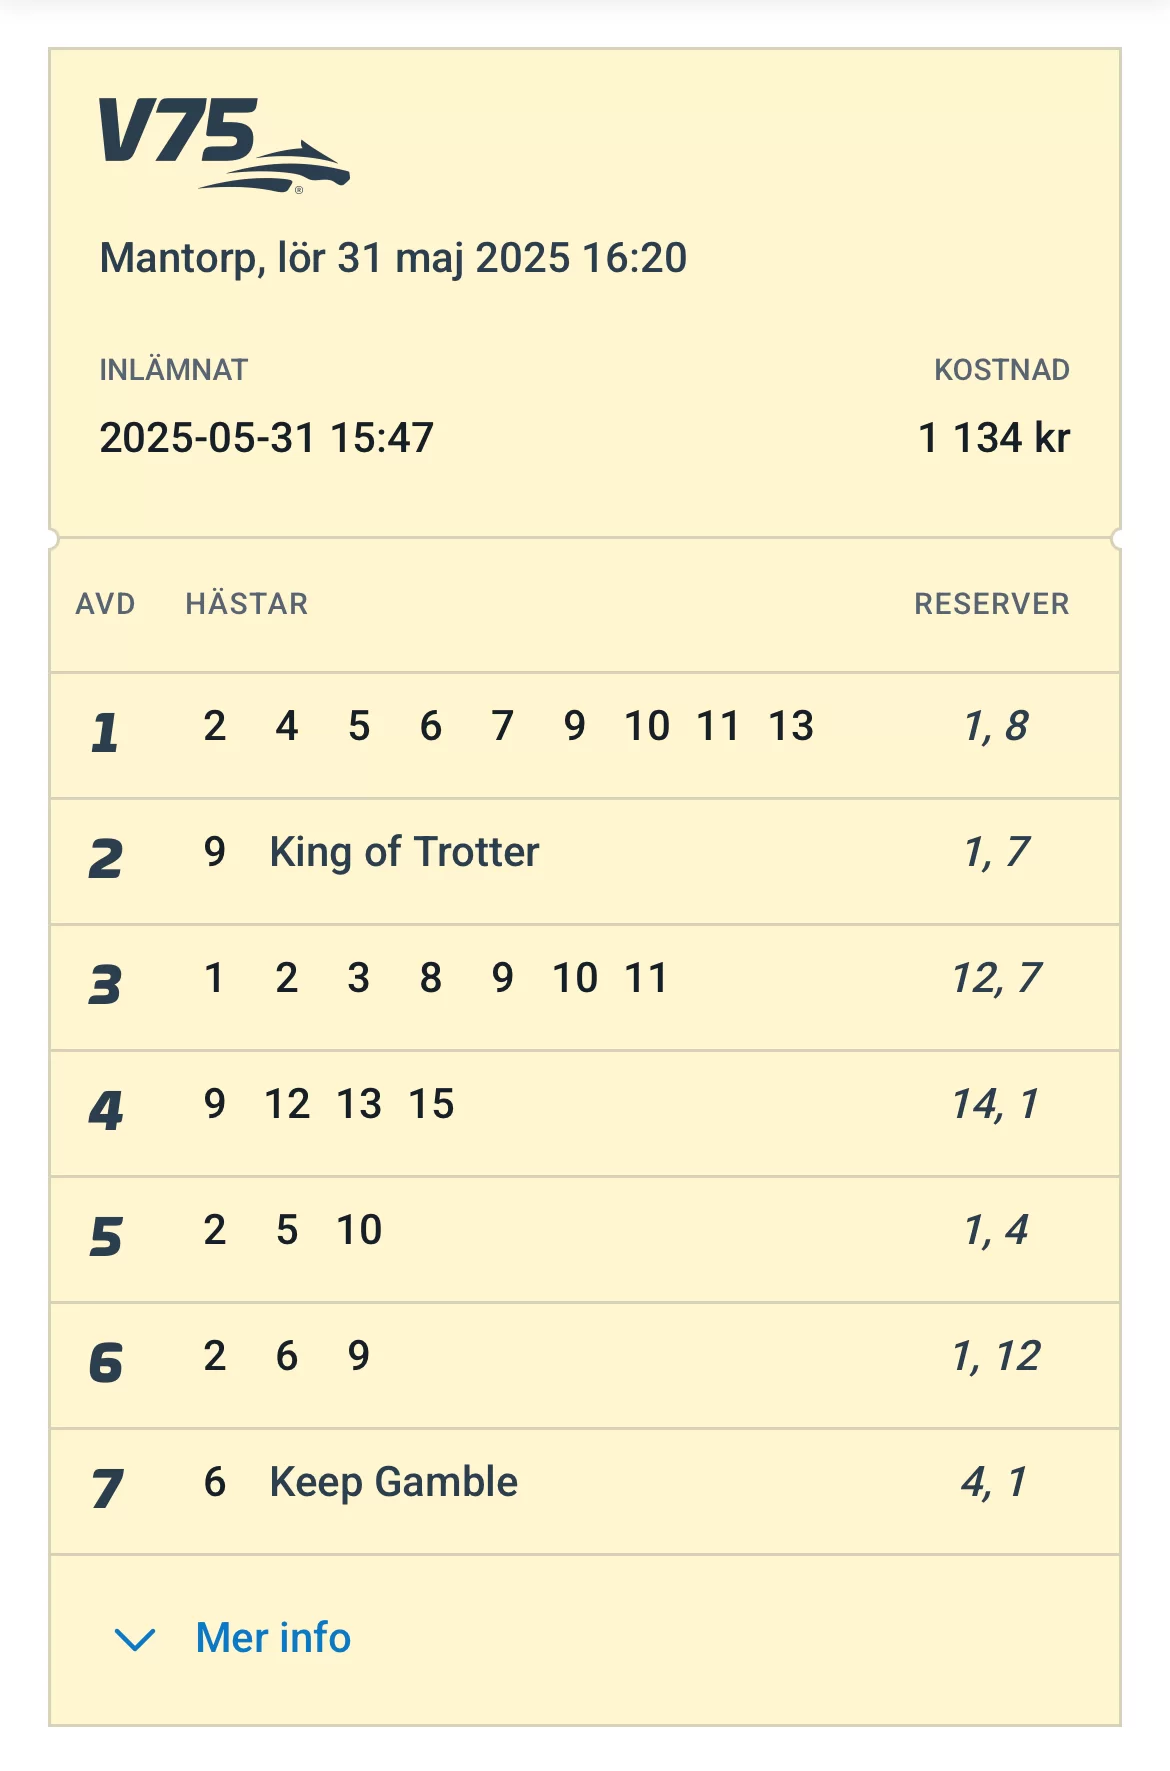This screenshot has height=1771, width=1170.
Task: Click the V75 horse logo
Action: click(x=224, y=144)
